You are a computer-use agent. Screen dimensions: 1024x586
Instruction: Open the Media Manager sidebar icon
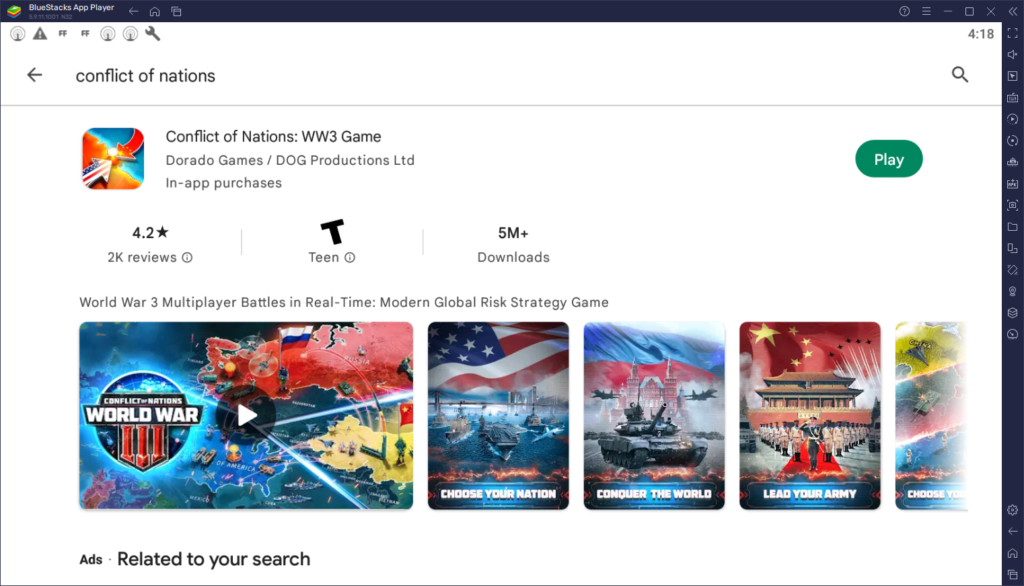pyautogui.click(x=1013, y=226)
